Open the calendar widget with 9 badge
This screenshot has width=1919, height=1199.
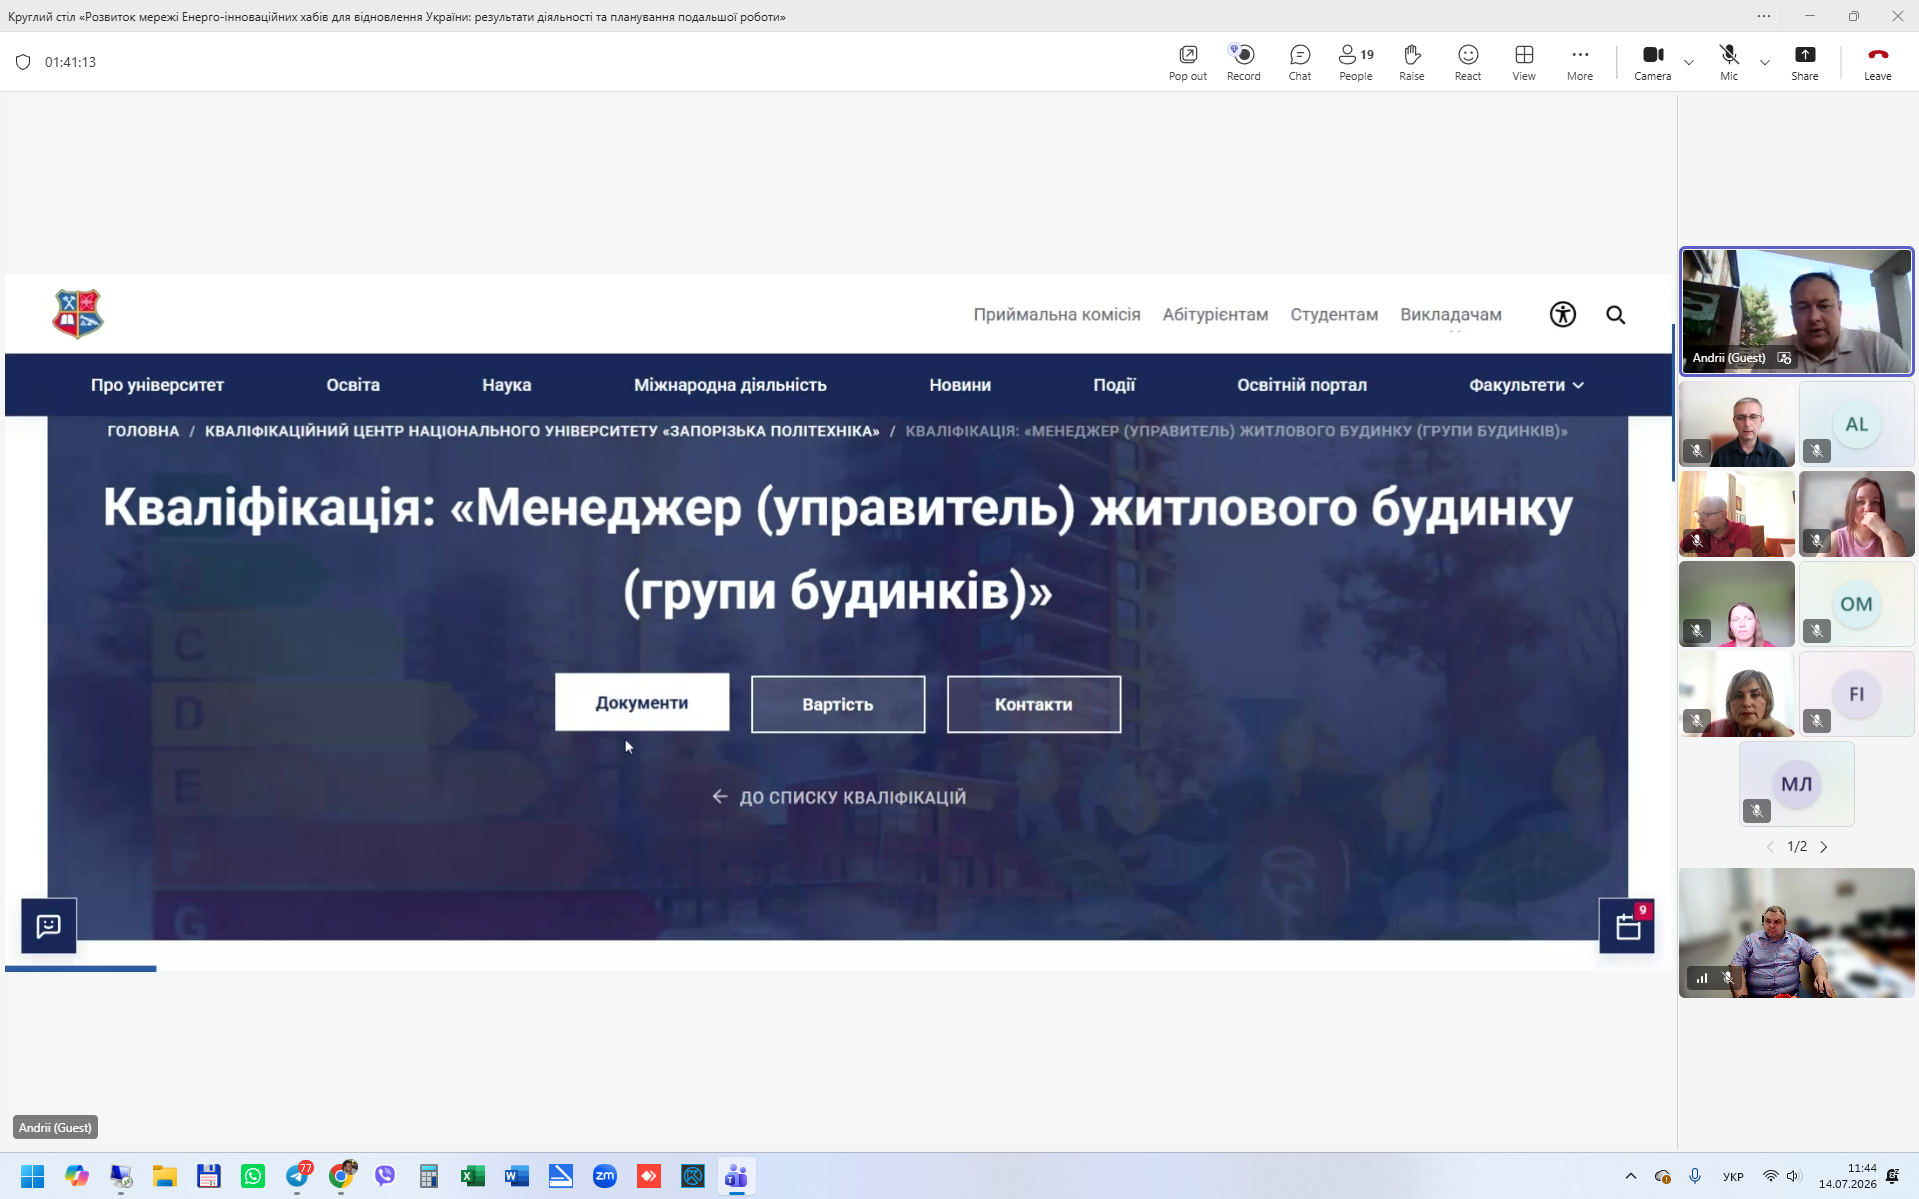tap(1626, 926)
